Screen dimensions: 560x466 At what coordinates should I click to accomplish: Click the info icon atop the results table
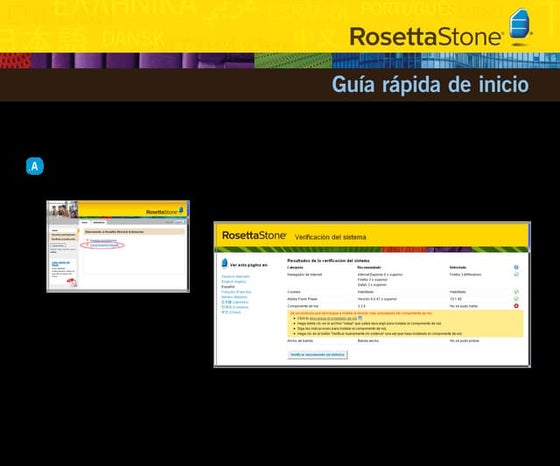tap(516, 267)
